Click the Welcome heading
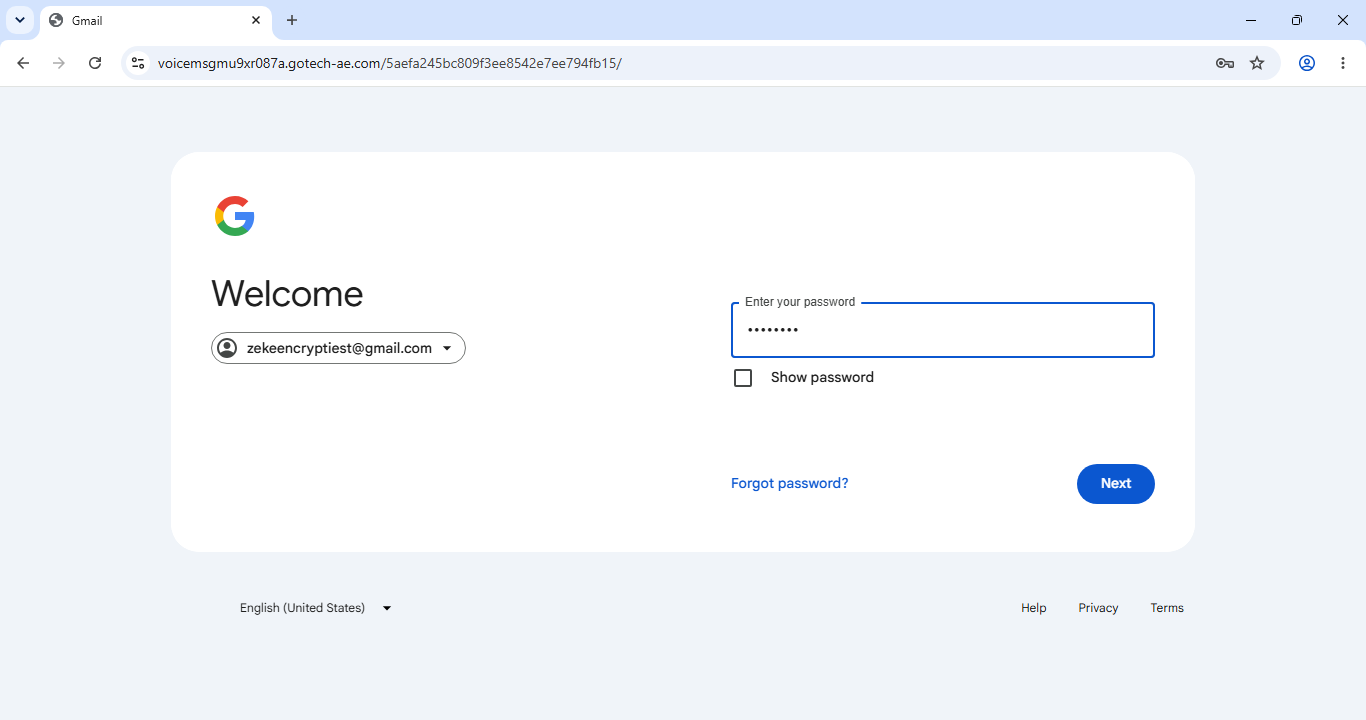The height and width of the screenshot is (720, 1366). pos(287,294)
